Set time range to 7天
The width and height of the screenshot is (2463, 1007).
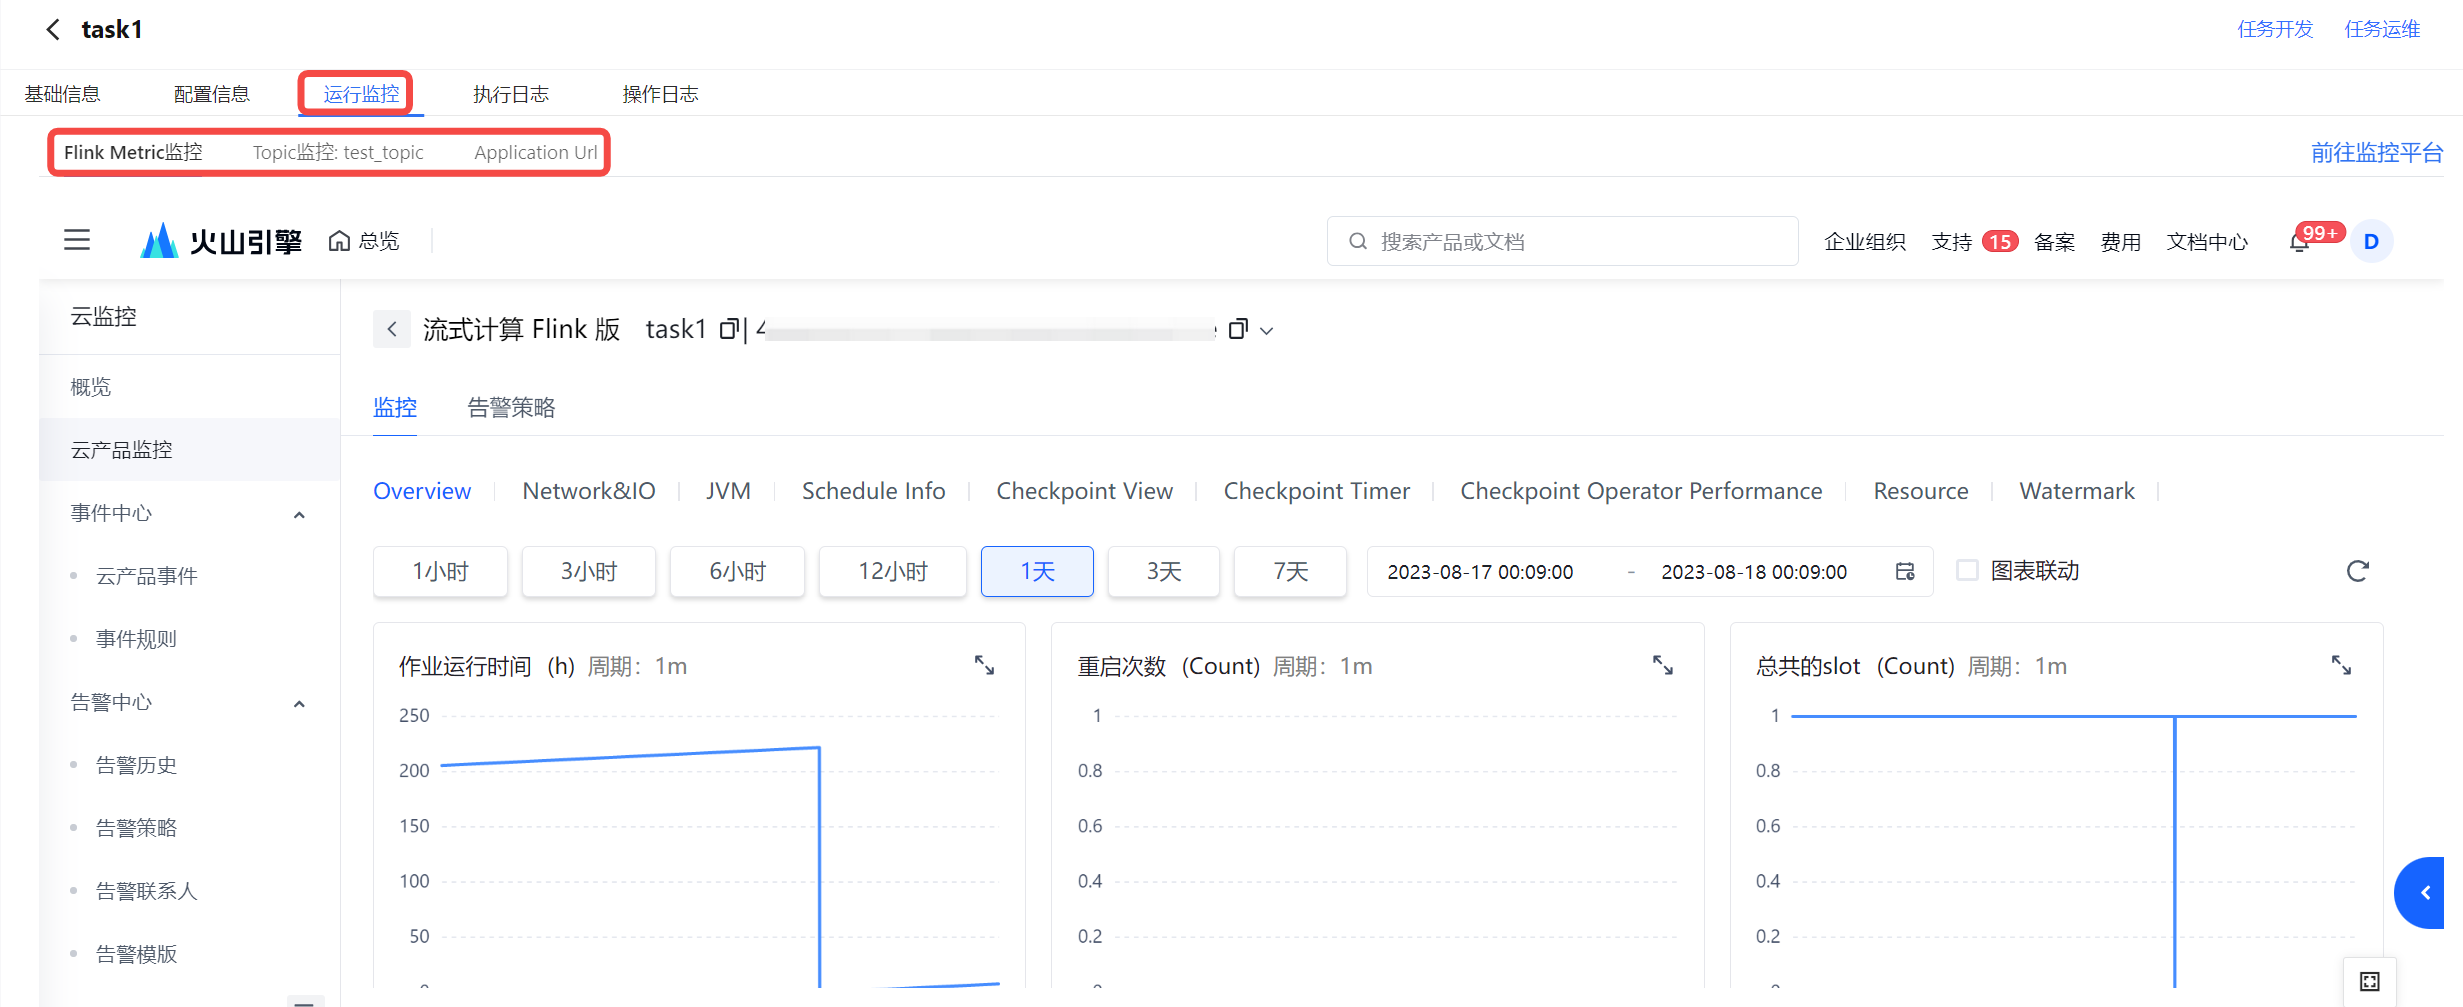point(1290,571)
